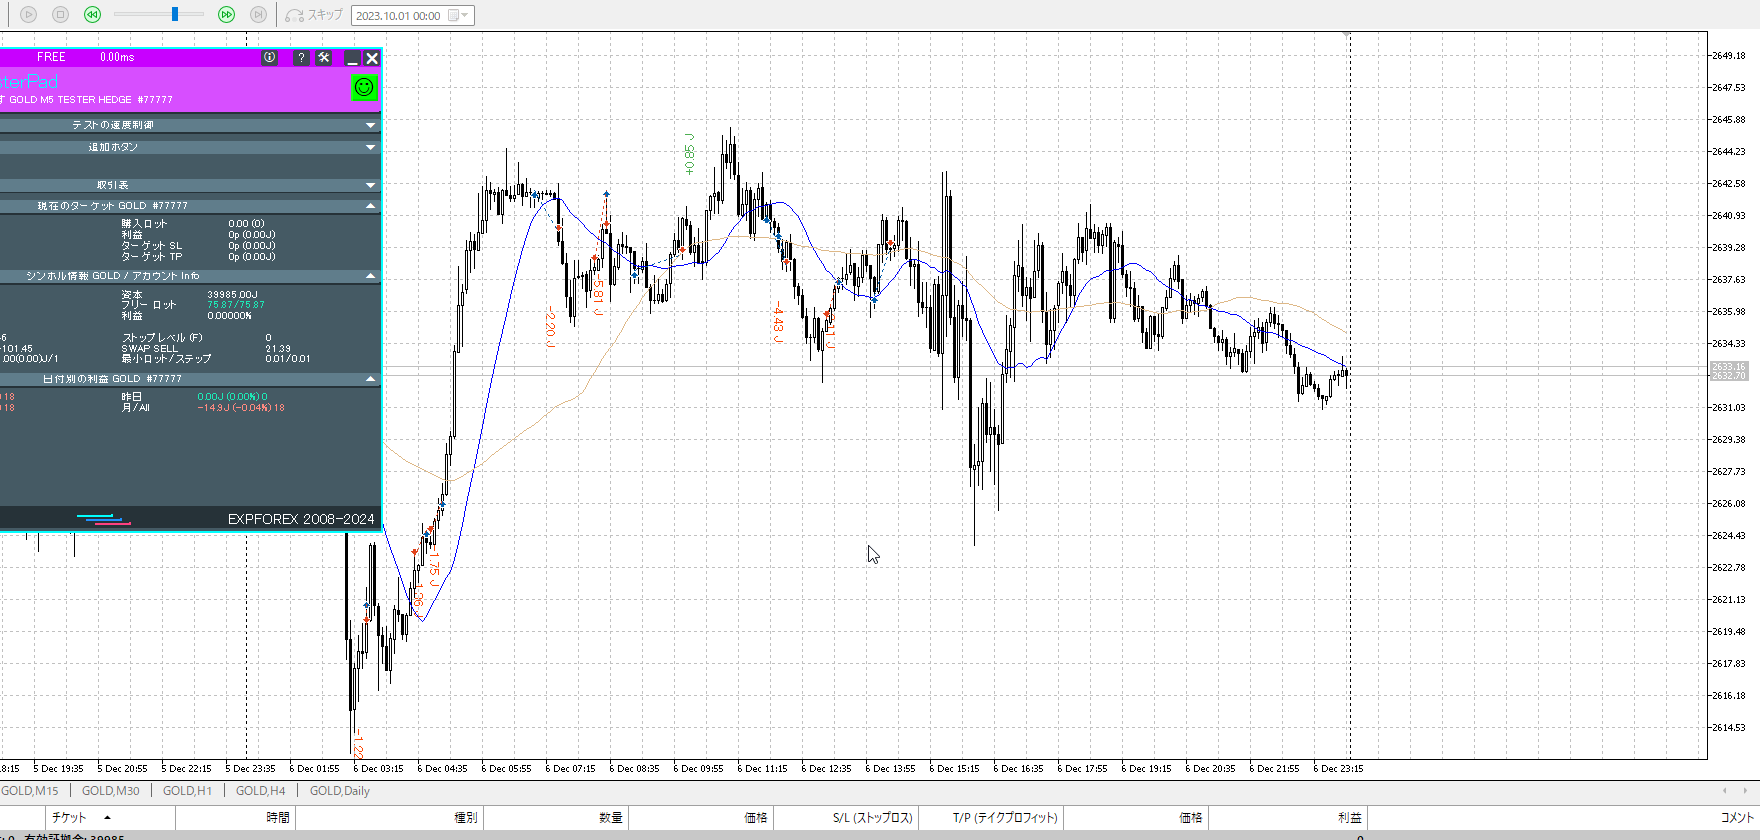The height and width of the screenshot is (840, 1760).
Task: Toggle the green smiley face button
Action: click(x=364, y=88)
